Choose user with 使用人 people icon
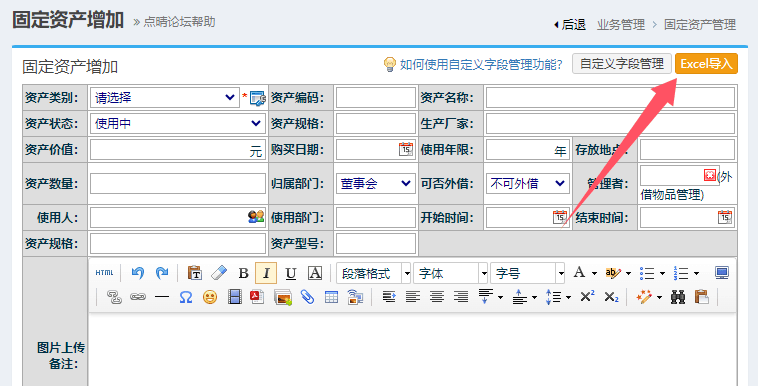This screenshot has width=758, height=386. pos(256,217)
